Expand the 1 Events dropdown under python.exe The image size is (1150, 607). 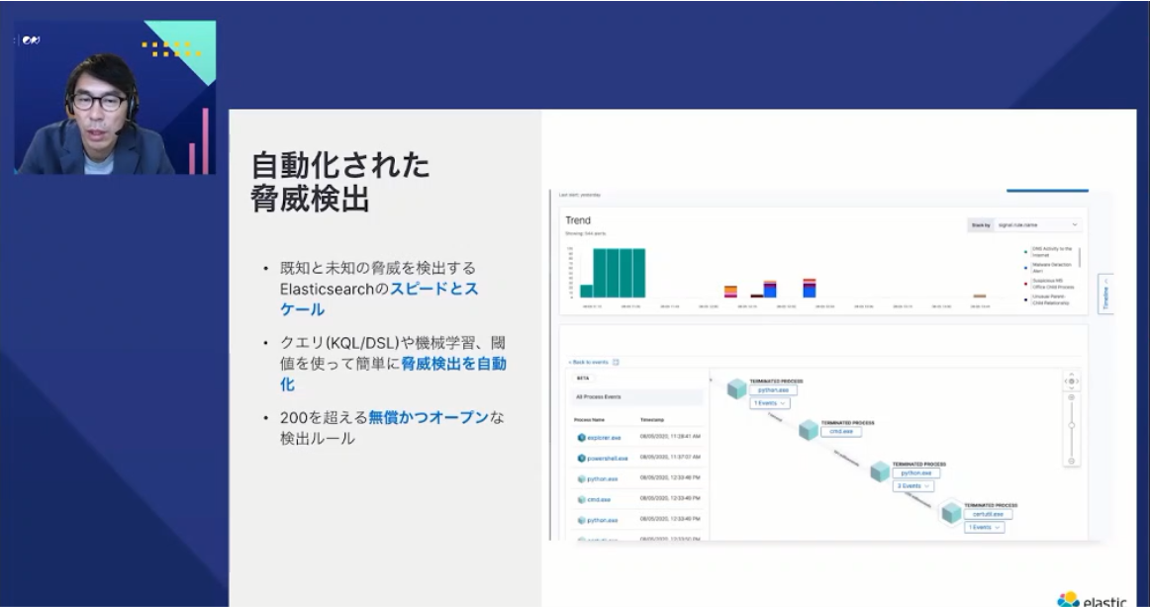[771, 402]
